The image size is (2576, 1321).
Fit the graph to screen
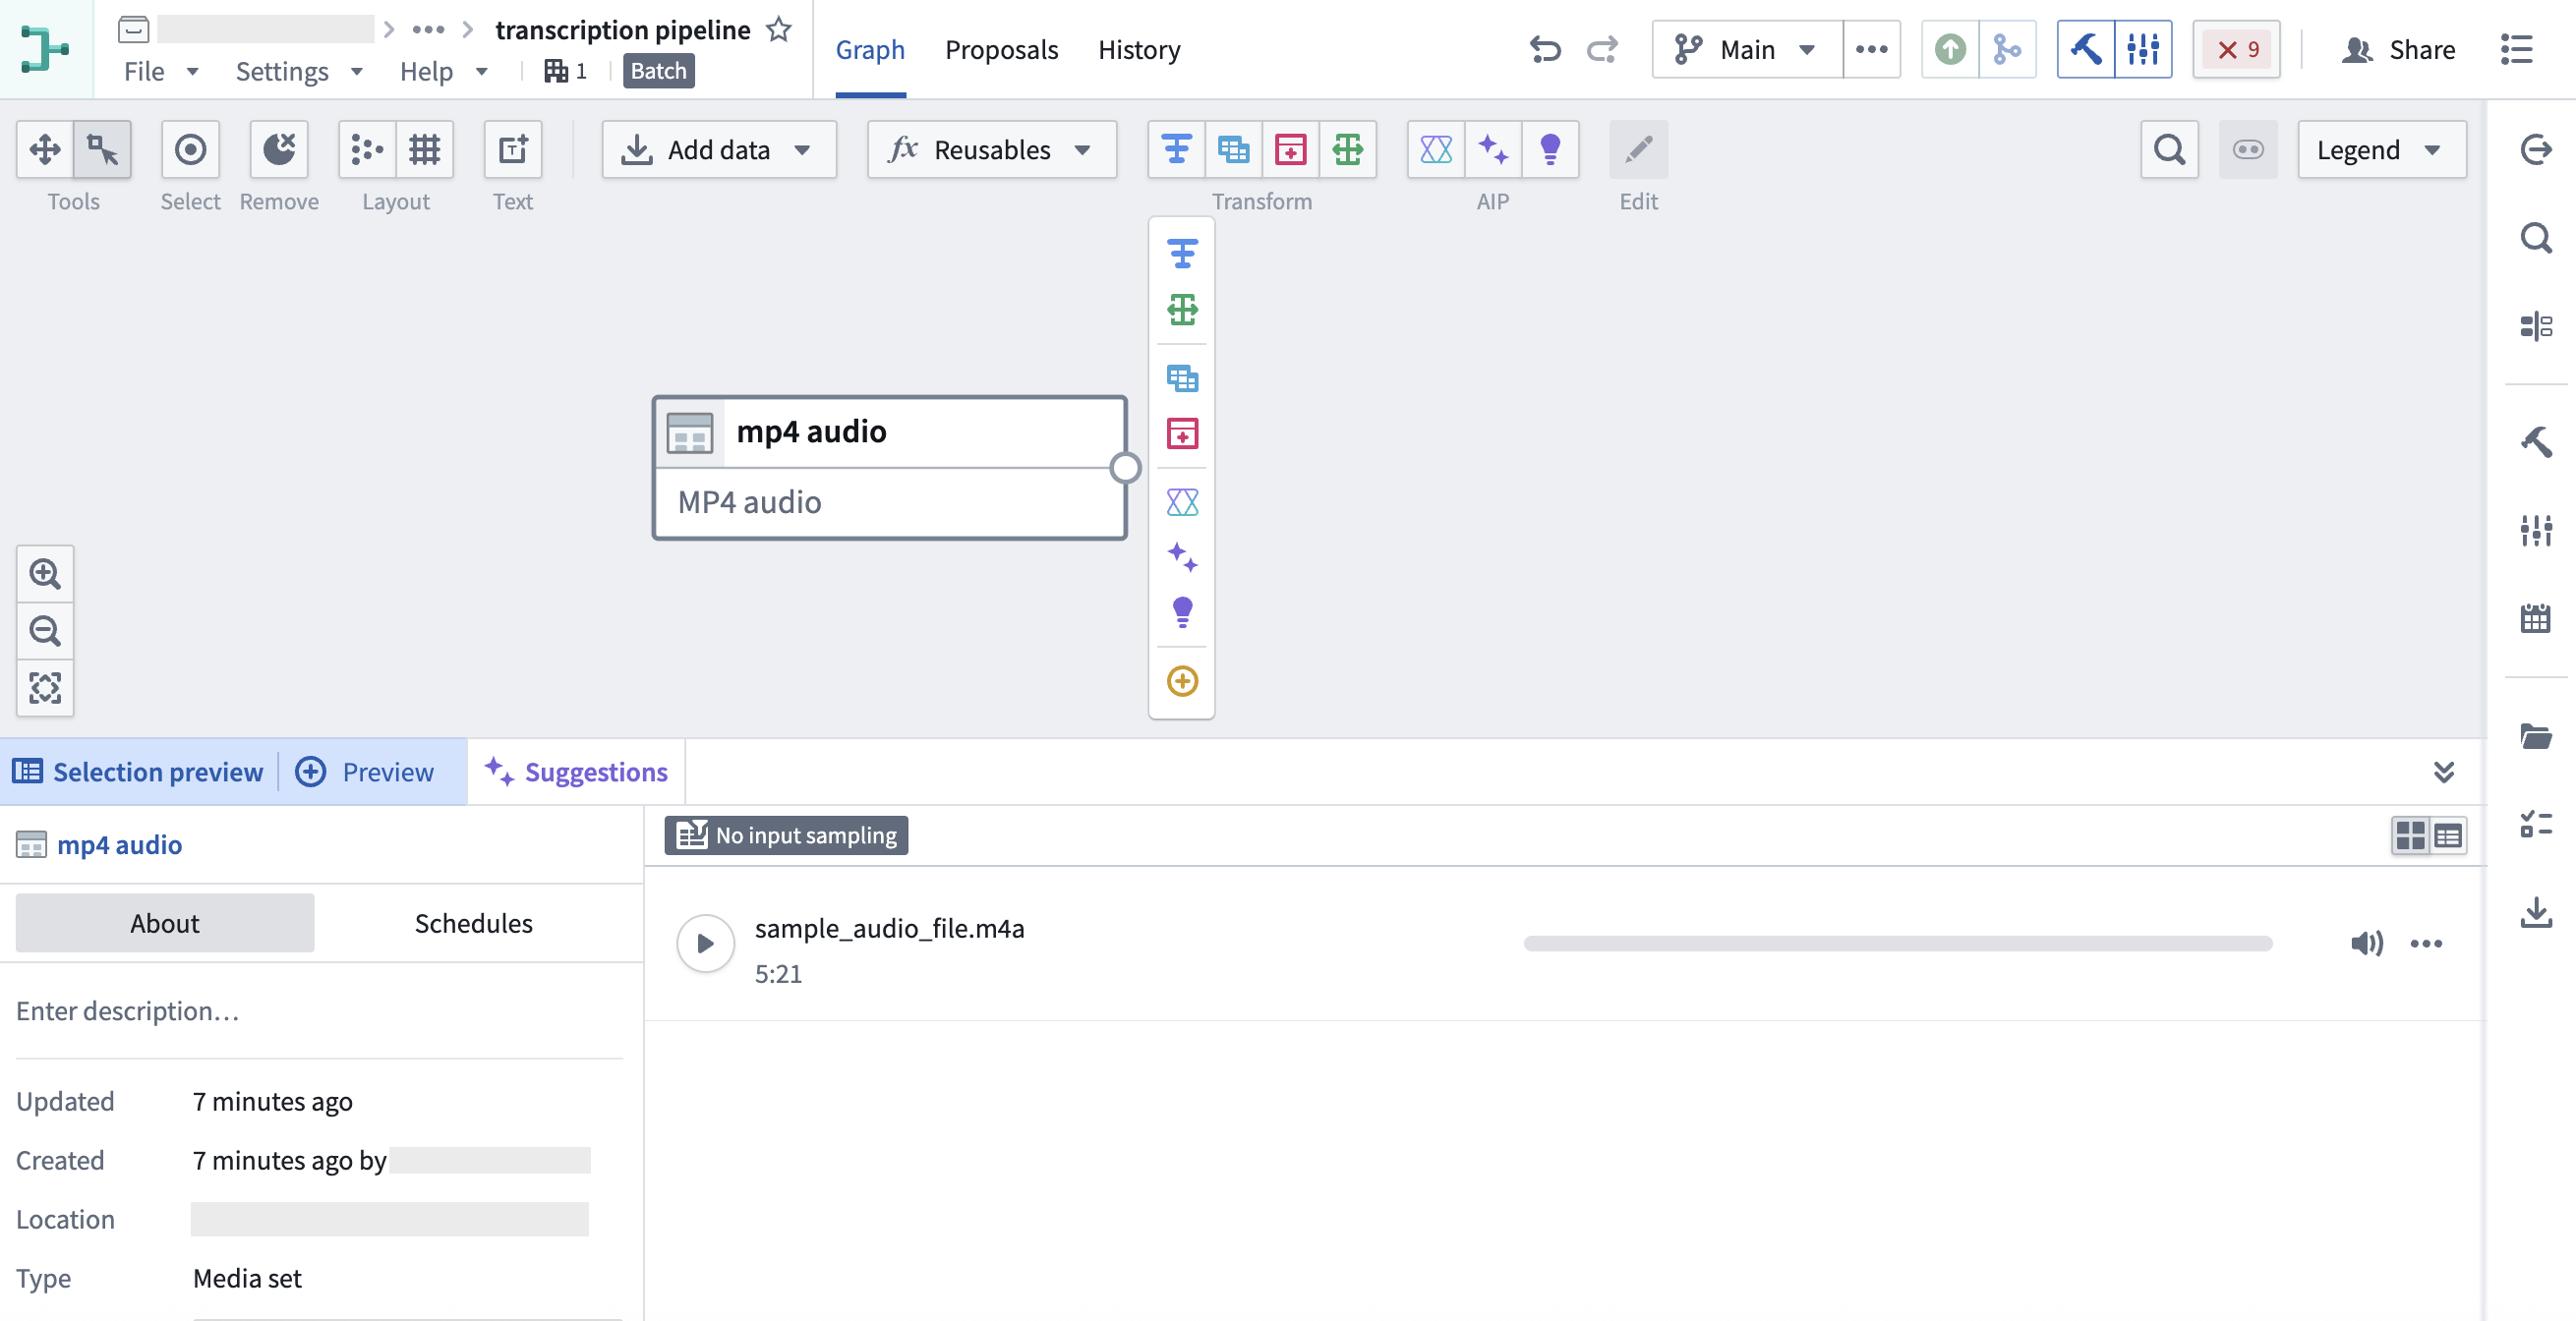coord(45,688)
